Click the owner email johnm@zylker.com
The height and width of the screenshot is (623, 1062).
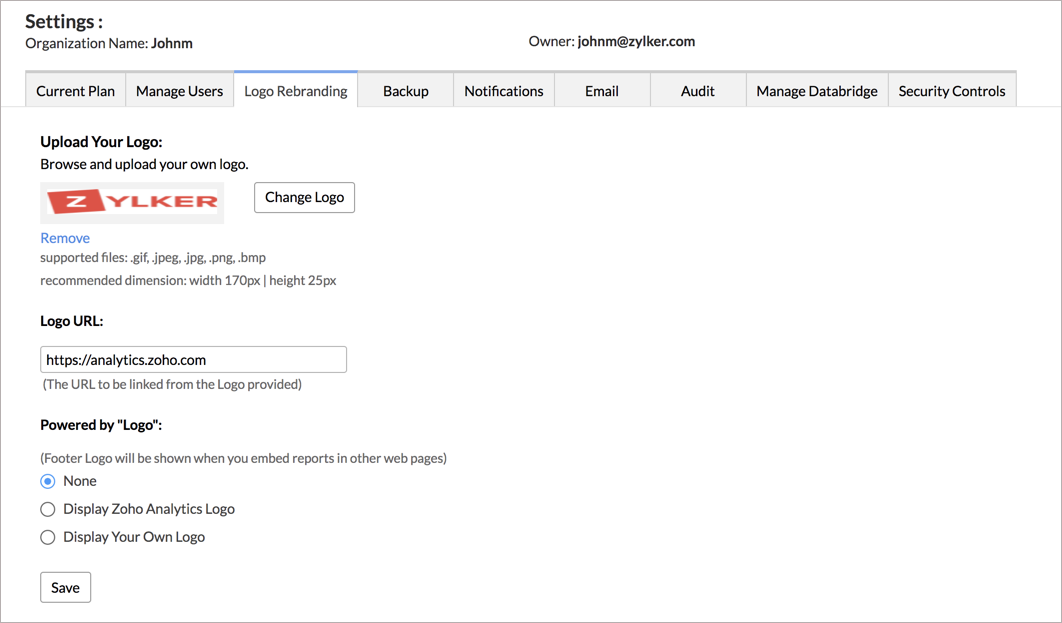tap(636, 42)
